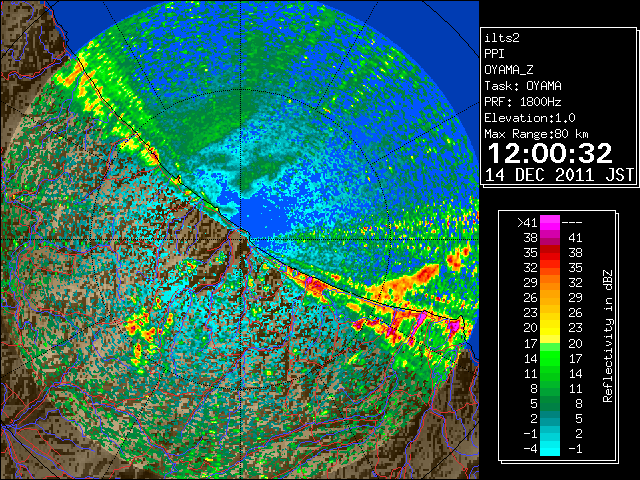Click the '>41' legend value
Screen dimensions: 640x480
(x=527, y=223)
